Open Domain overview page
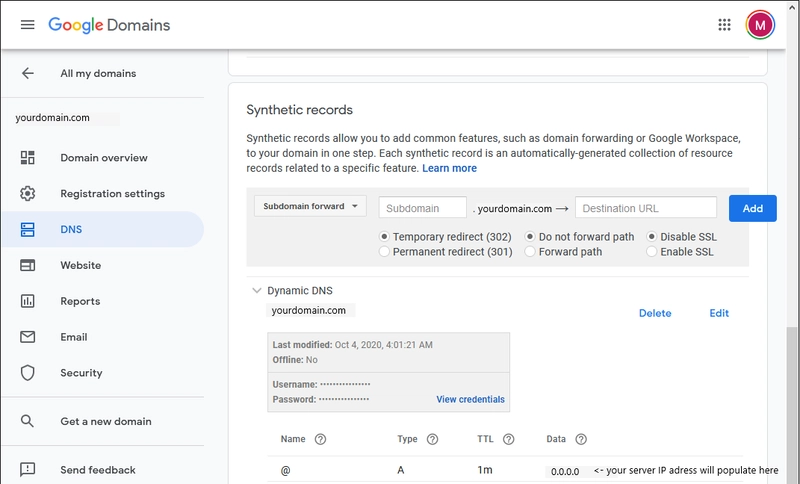Screen dimensions: 800x484 pos(104,158)
